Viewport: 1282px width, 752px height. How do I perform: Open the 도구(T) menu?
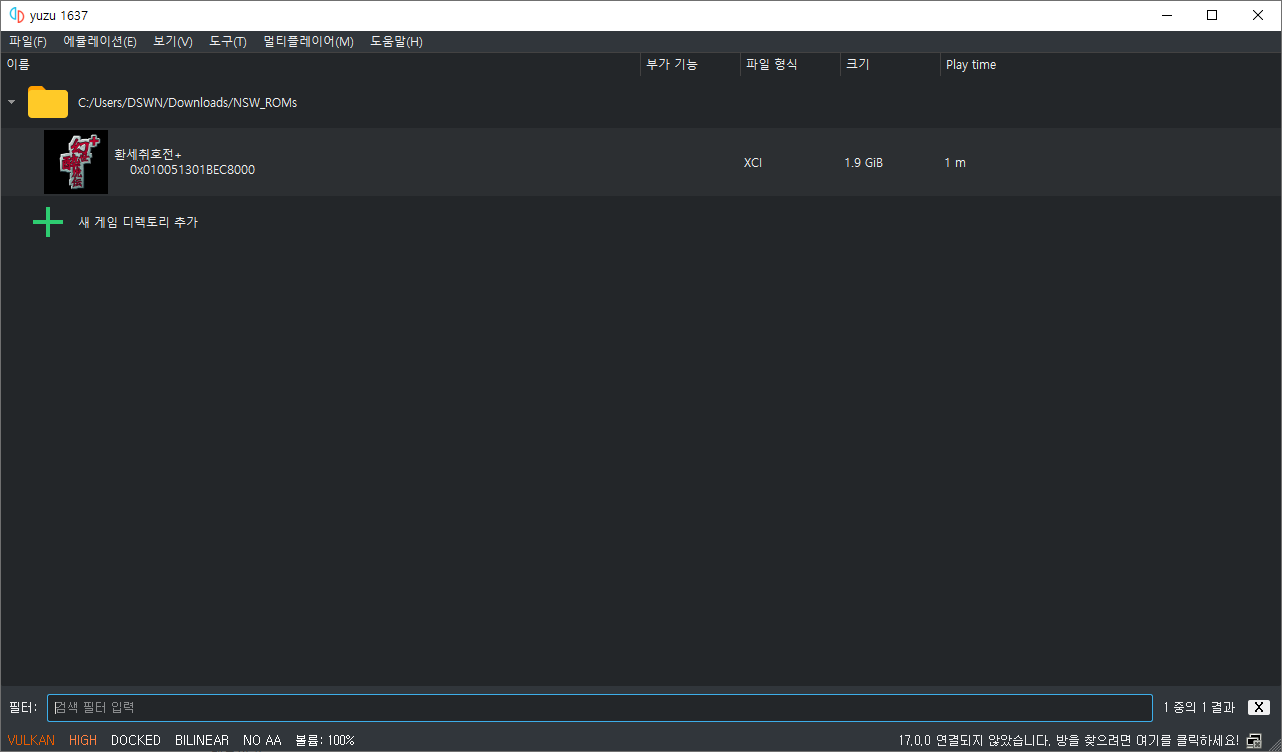[x=228, y=42]
